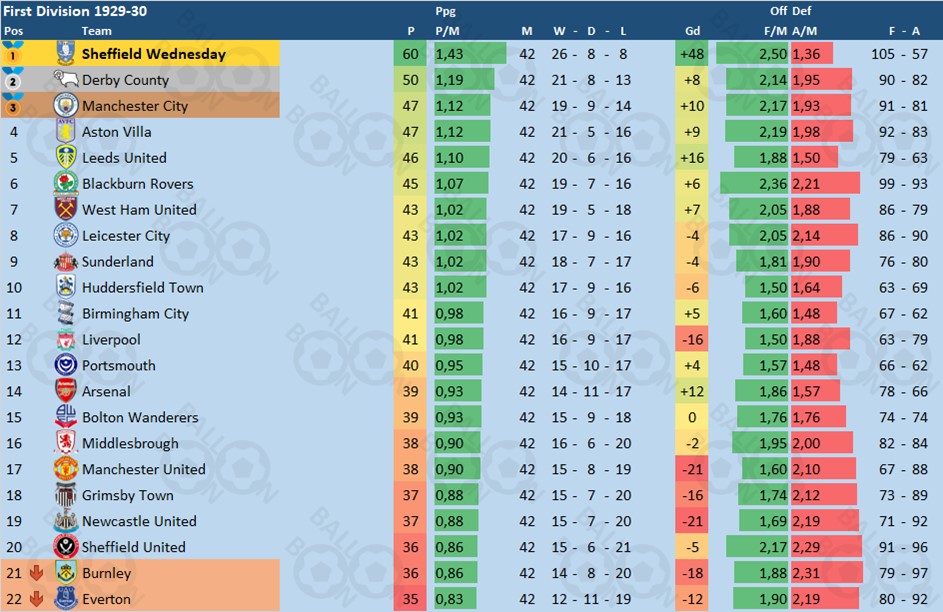Screen dimensions: 943x612
Task: Click the Team column header
Action: click(97, 31)
